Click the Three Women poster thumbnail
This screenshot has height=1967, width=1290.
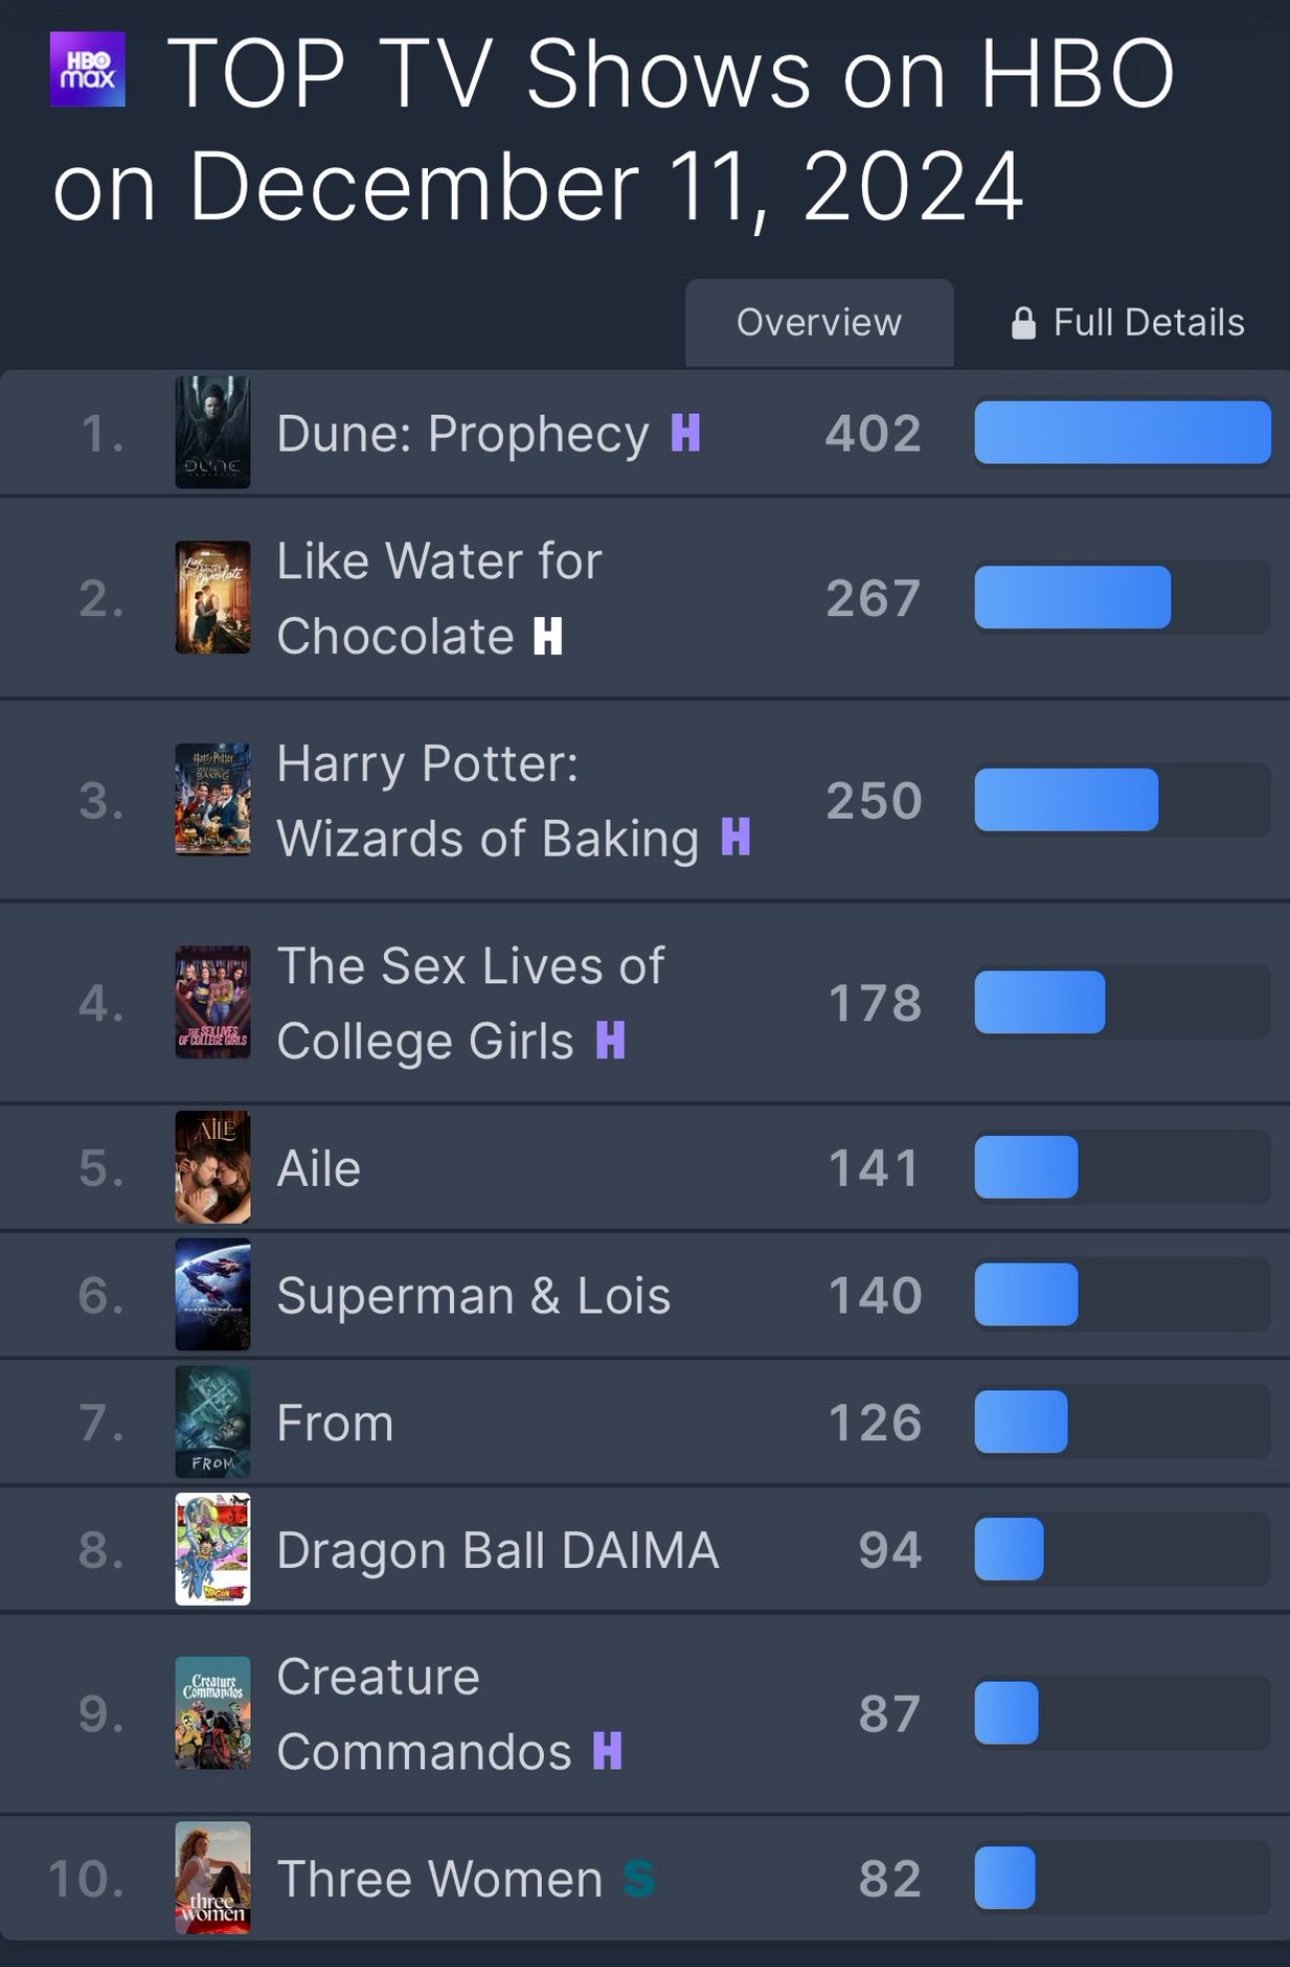[213, 1877]
